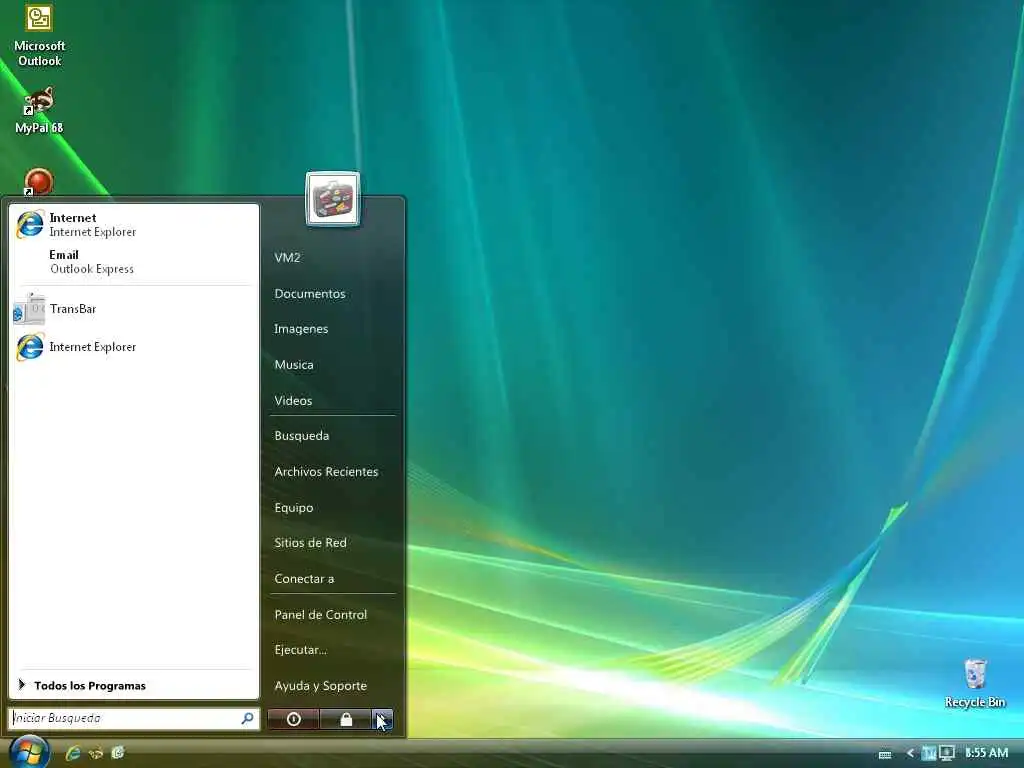Open Email Outlook Express entry
Image resolution: width=1024 pixels, height=768 pixels.
pyautogui.click(x=134, y=262)
